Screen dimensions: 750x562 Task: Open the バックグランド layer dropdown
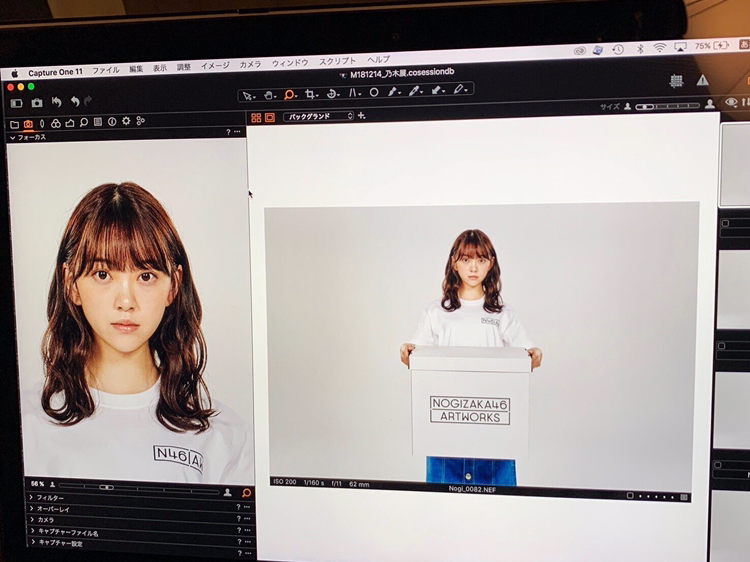318,116
